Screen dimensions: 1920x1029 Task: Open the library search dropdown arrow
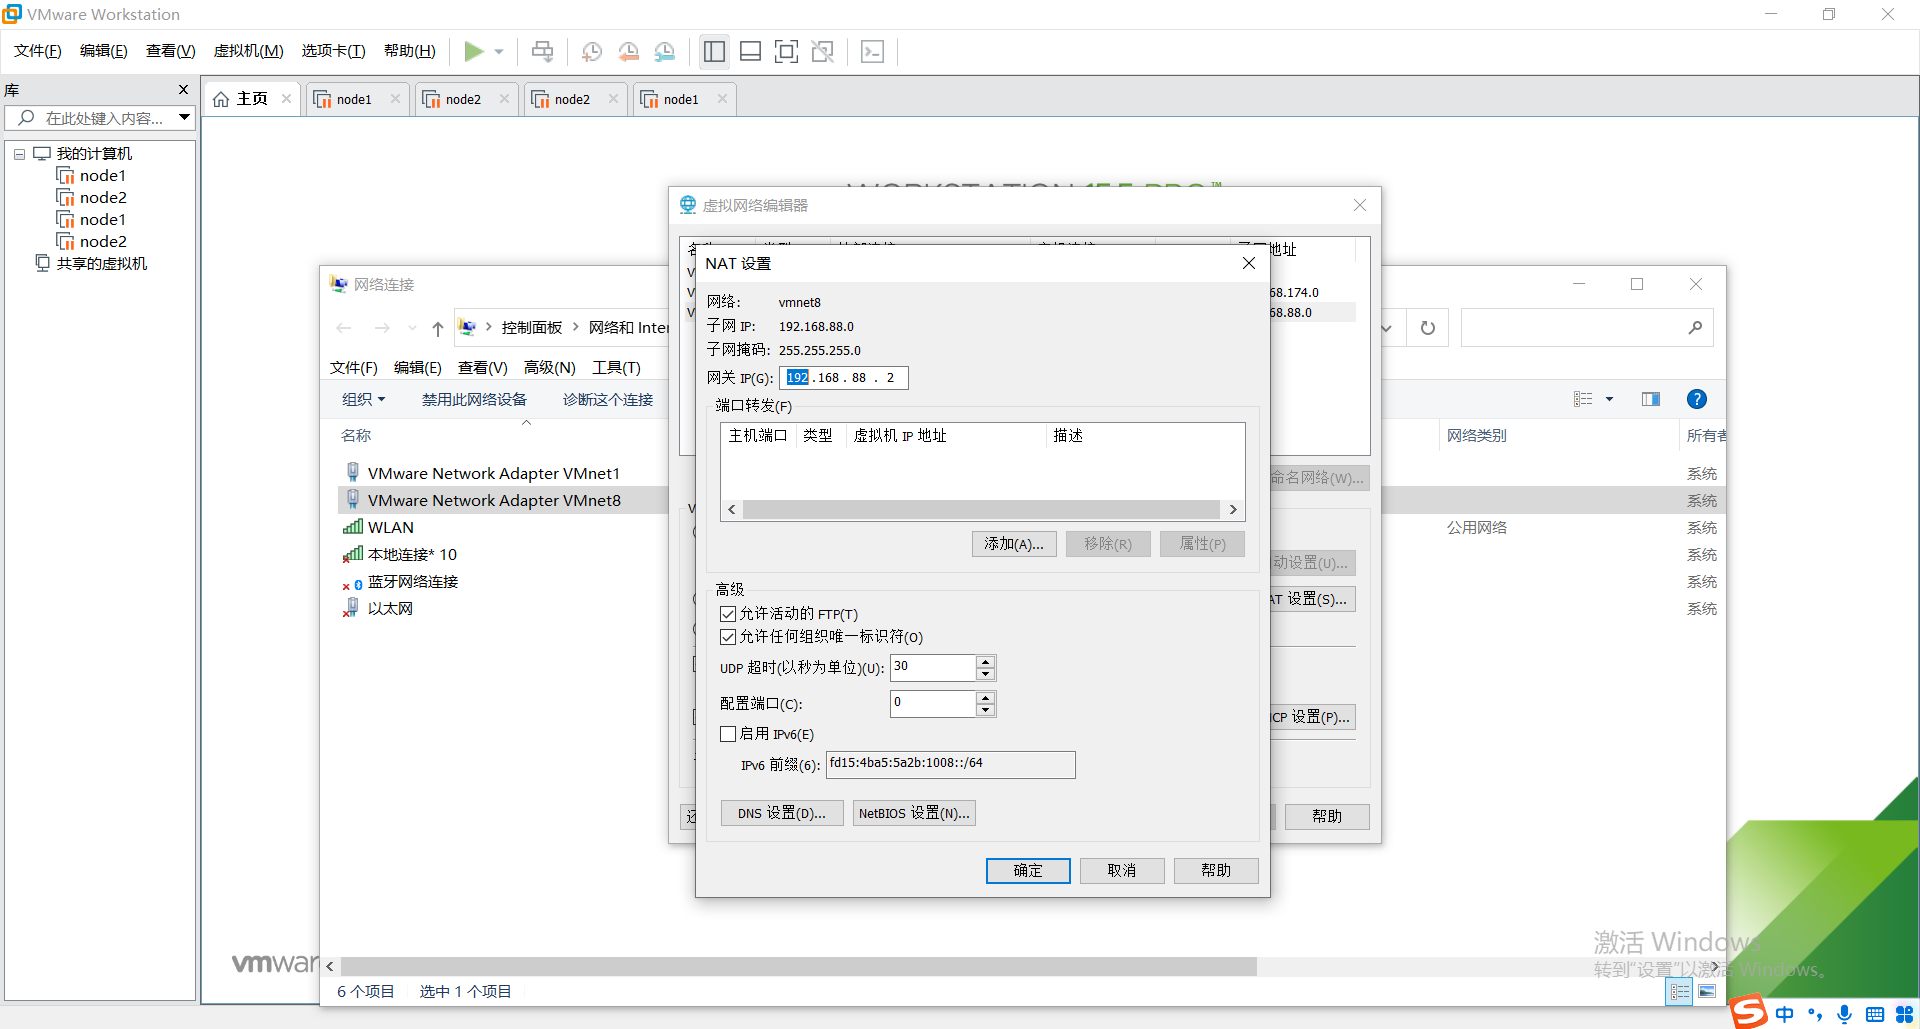coord(184,118)
